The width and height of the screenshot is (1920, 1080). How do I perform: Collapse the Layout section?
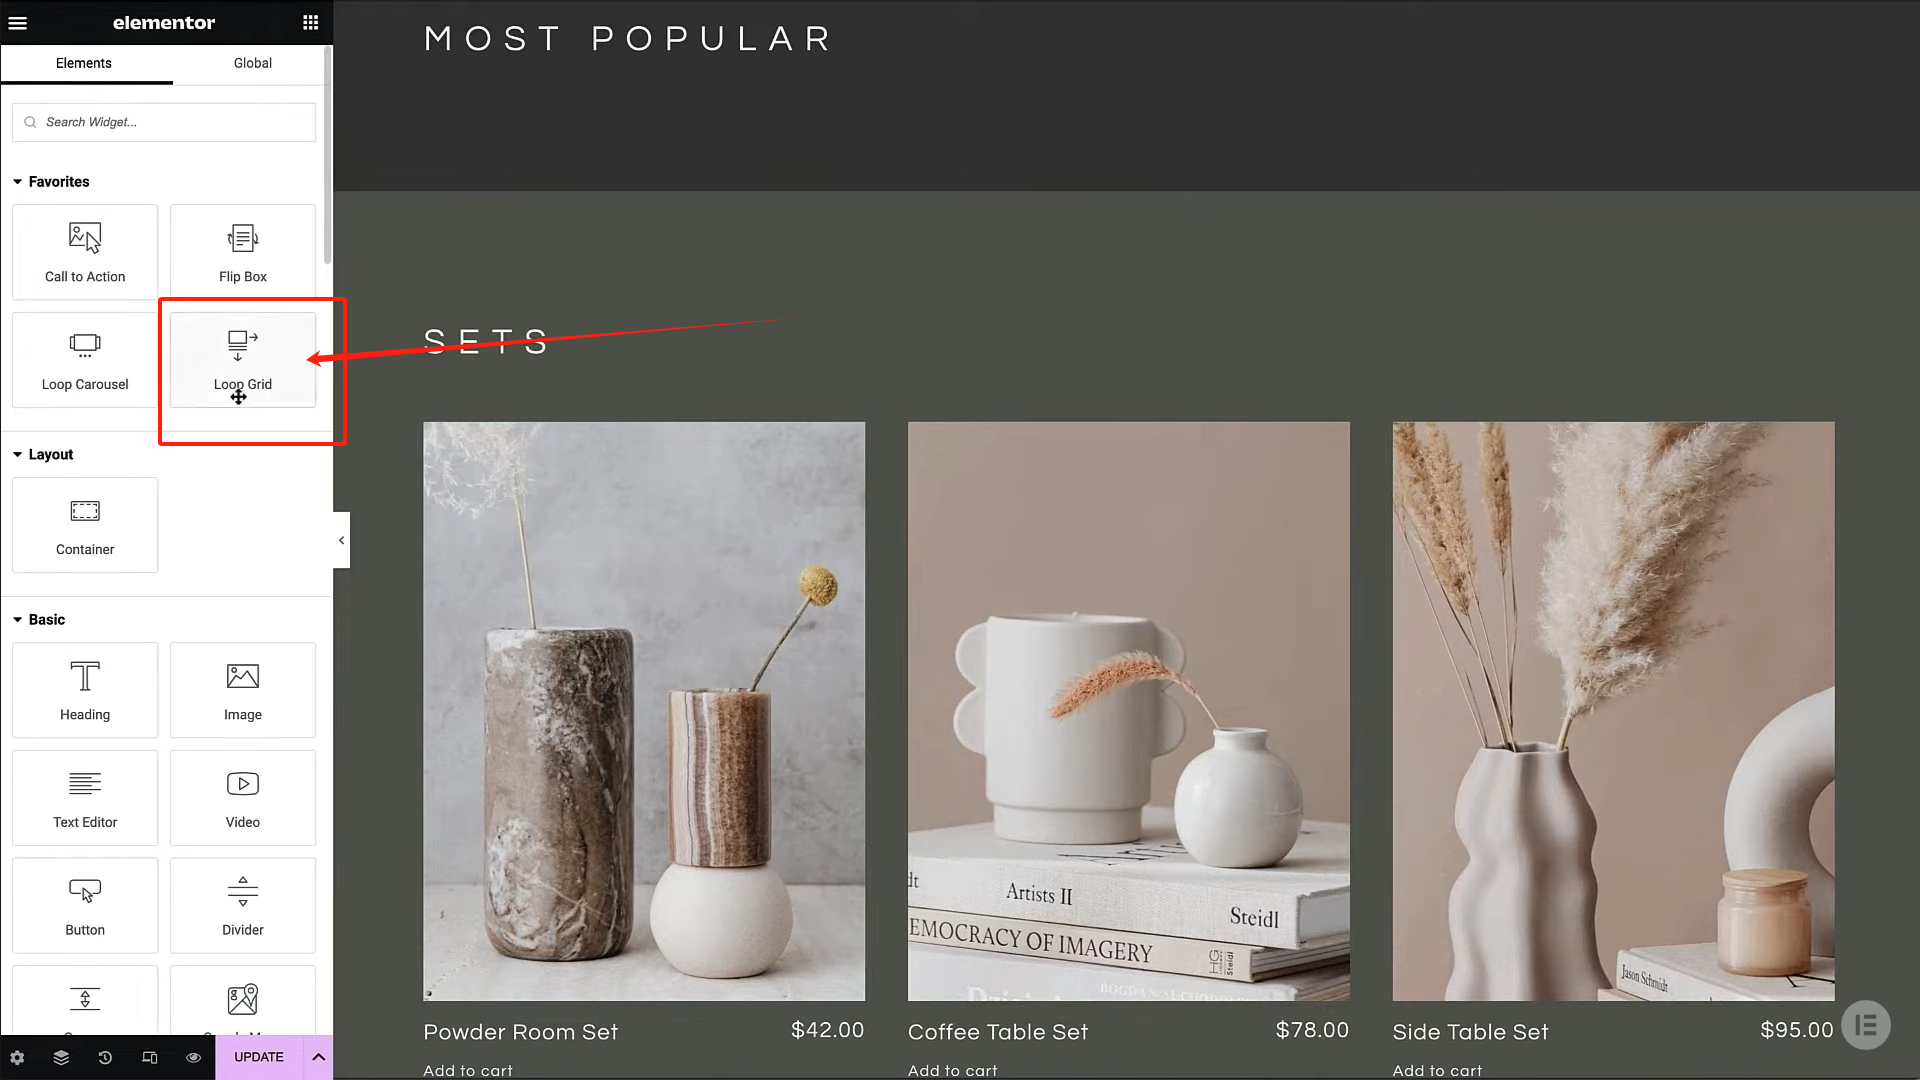[43, 454]
